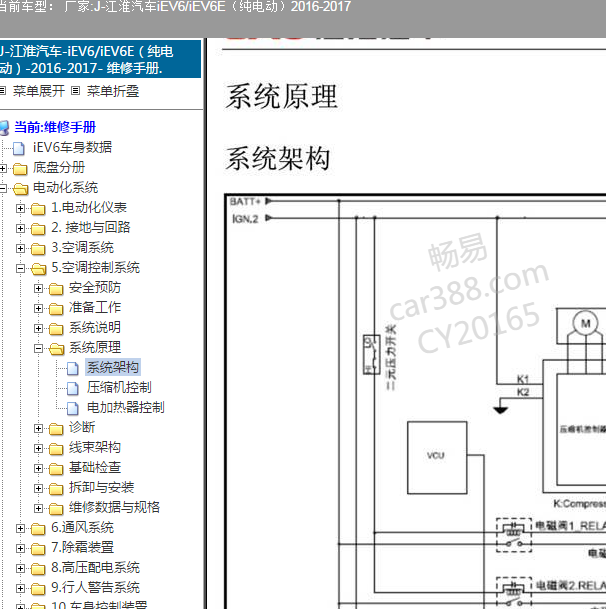This screenshot has width=606, height=609.
Task: Click the IGN.2 label in wiring diagram
Action: pyautogui.click(x=245, y=219)
